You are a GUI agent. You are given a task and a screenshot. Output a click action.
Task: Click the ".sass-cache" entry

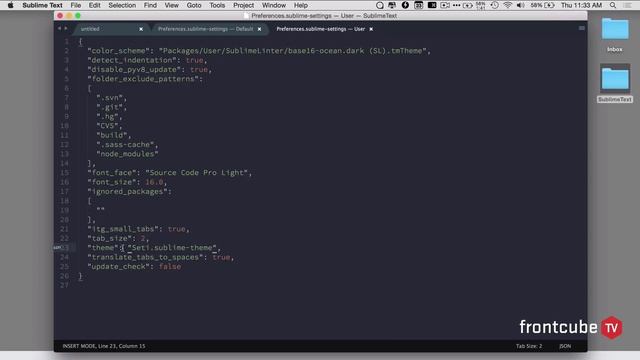[125, 144]
